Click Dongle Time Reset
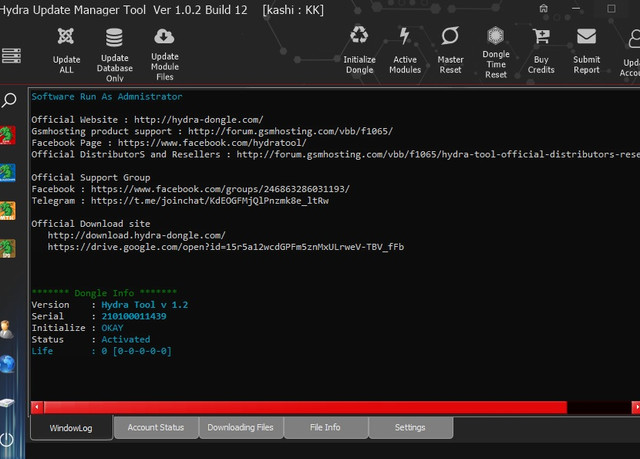The width and height of the screenshot is (640, 459). coord(496,52)
